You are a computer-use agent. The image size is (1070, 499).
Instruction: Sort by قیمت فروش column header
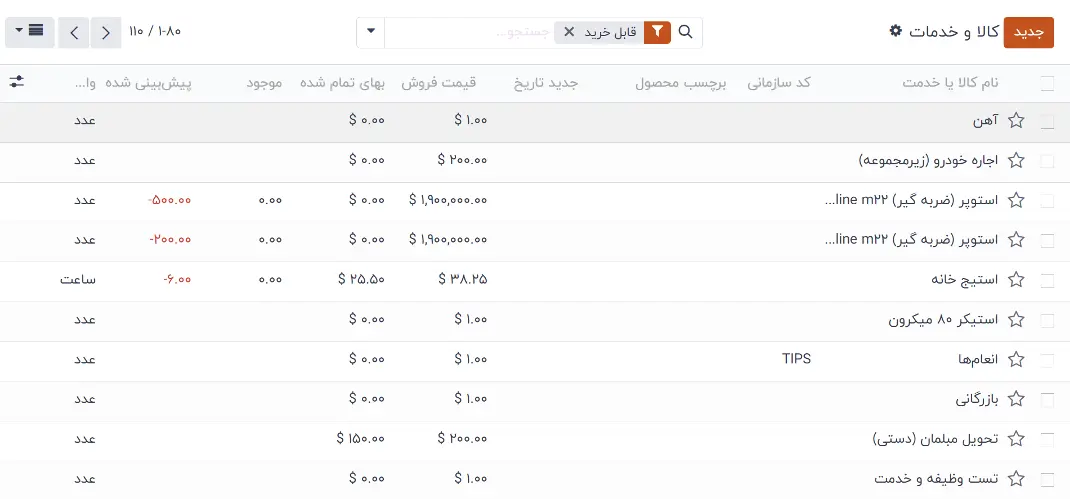(438, 83)
